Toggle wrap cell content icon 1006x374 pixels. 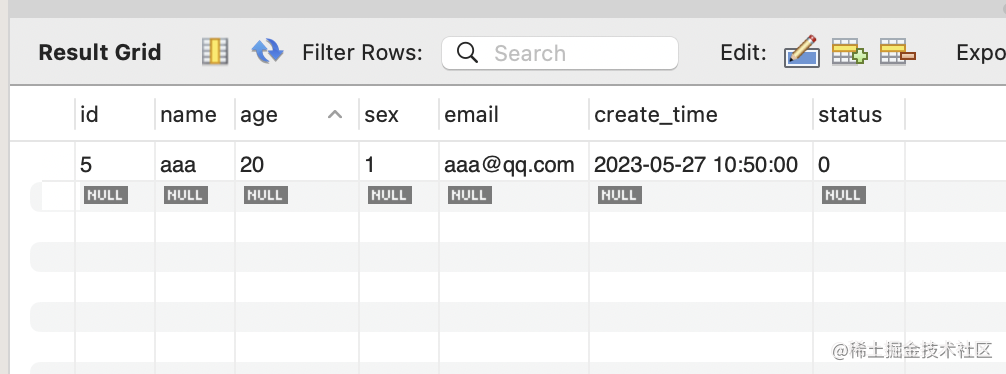(x=215, y=51)
